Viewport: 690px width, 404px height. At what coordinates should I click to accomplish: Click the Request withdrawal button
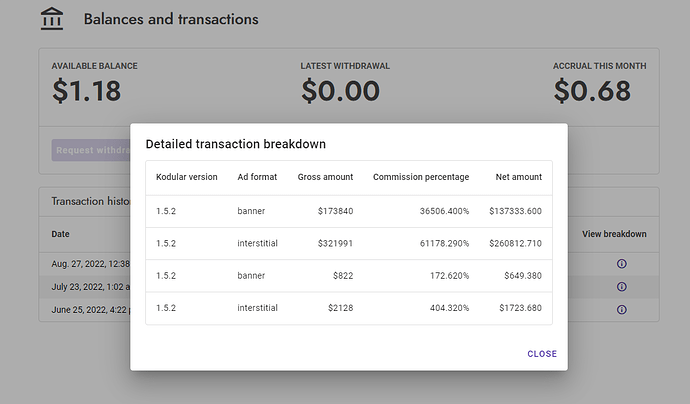[x=92, y=151]
